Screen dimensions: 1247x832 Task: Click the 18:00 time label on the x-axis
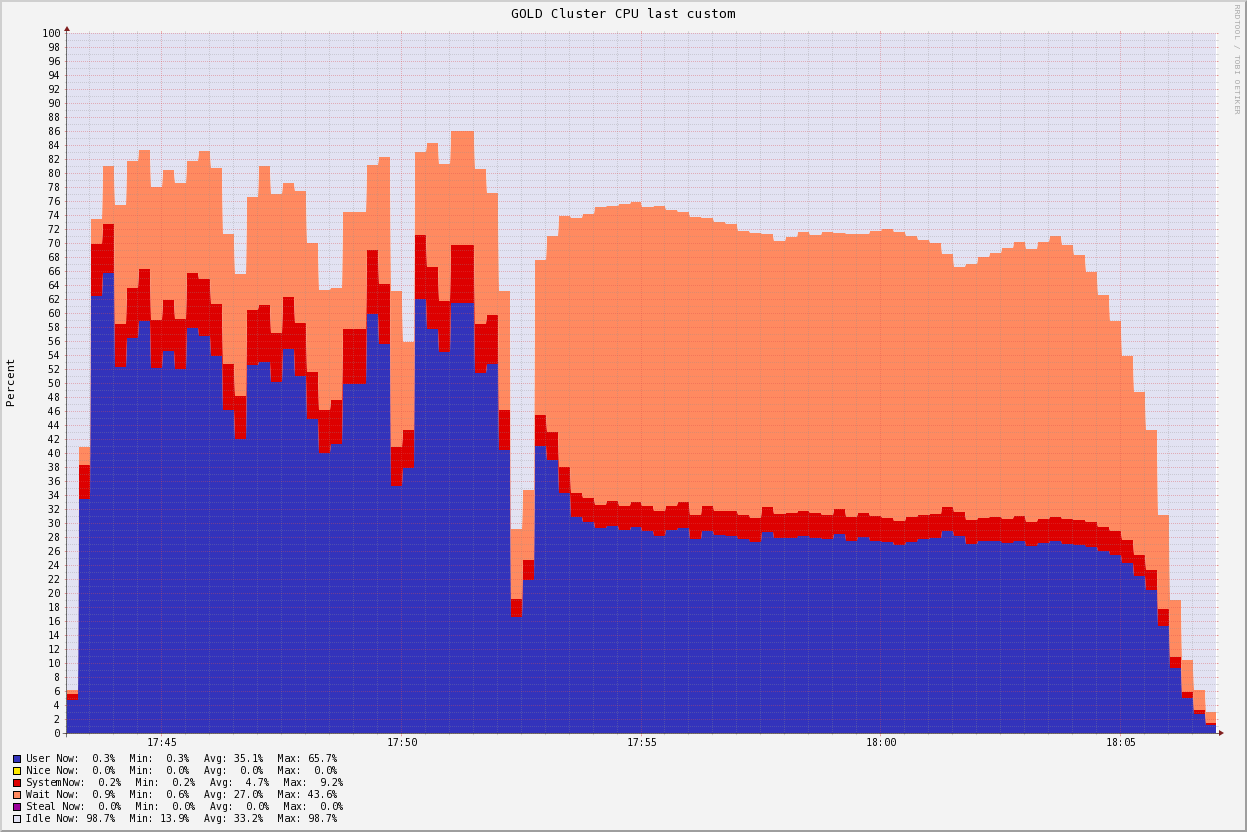click(882, 743)
